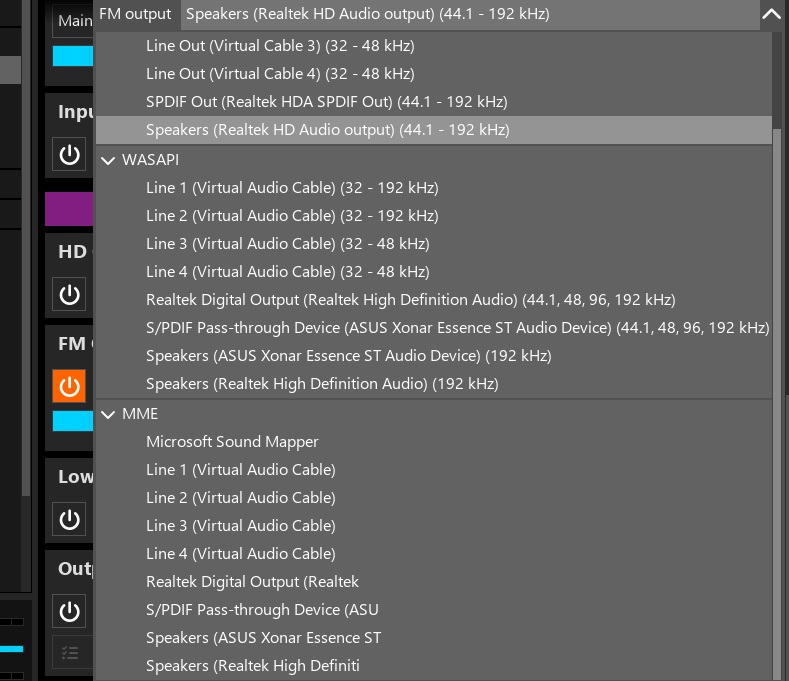Collapse the FM output dropdown with the up arrow
789x681 pixels.
pyautogui.click(x=771, y=14)
